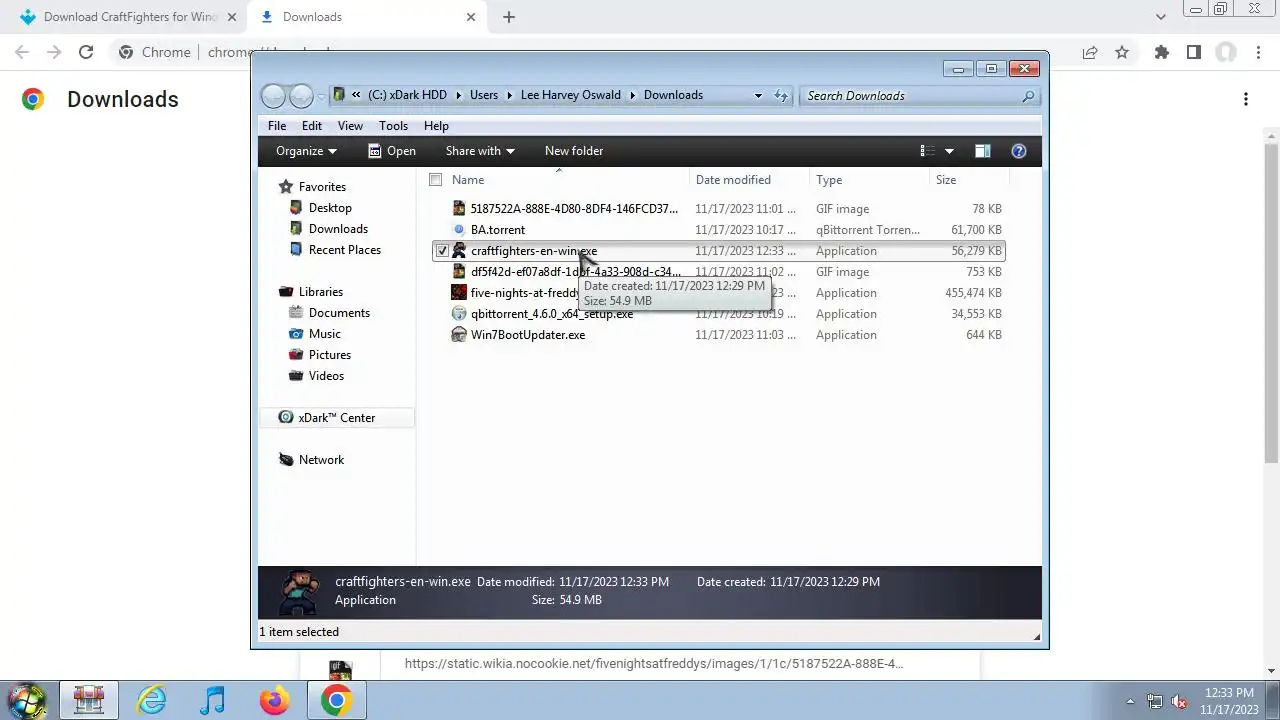1280x720 pixels.
Task: Open Internet Explorer from the taskbar
Action: coord(152,700)
